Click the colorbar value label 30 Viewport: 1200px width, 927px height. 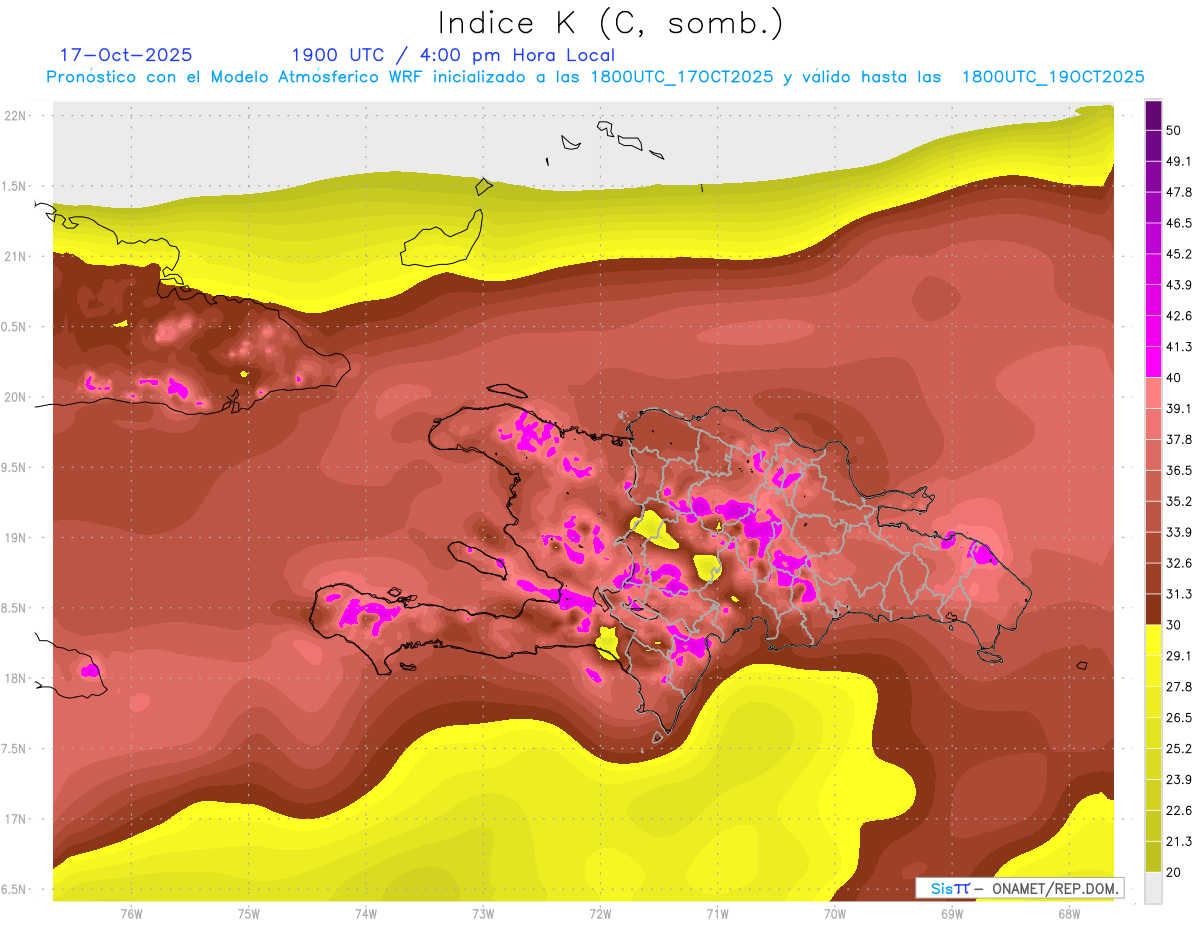click(1174, 625)
